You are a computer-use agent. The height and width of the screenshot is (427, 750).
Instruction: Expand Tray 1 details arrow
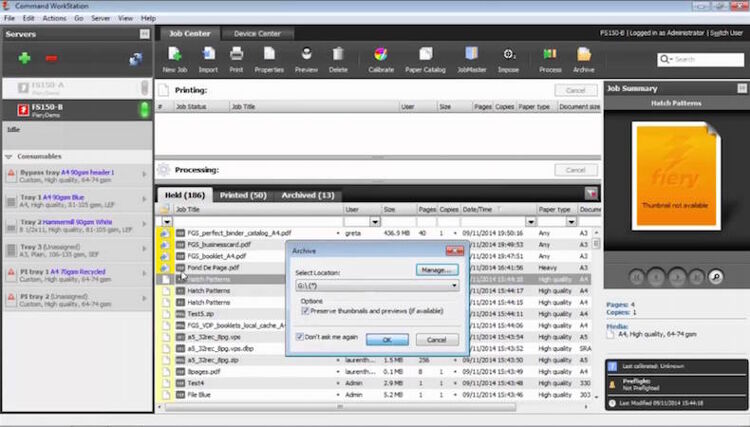pos(144,199)
